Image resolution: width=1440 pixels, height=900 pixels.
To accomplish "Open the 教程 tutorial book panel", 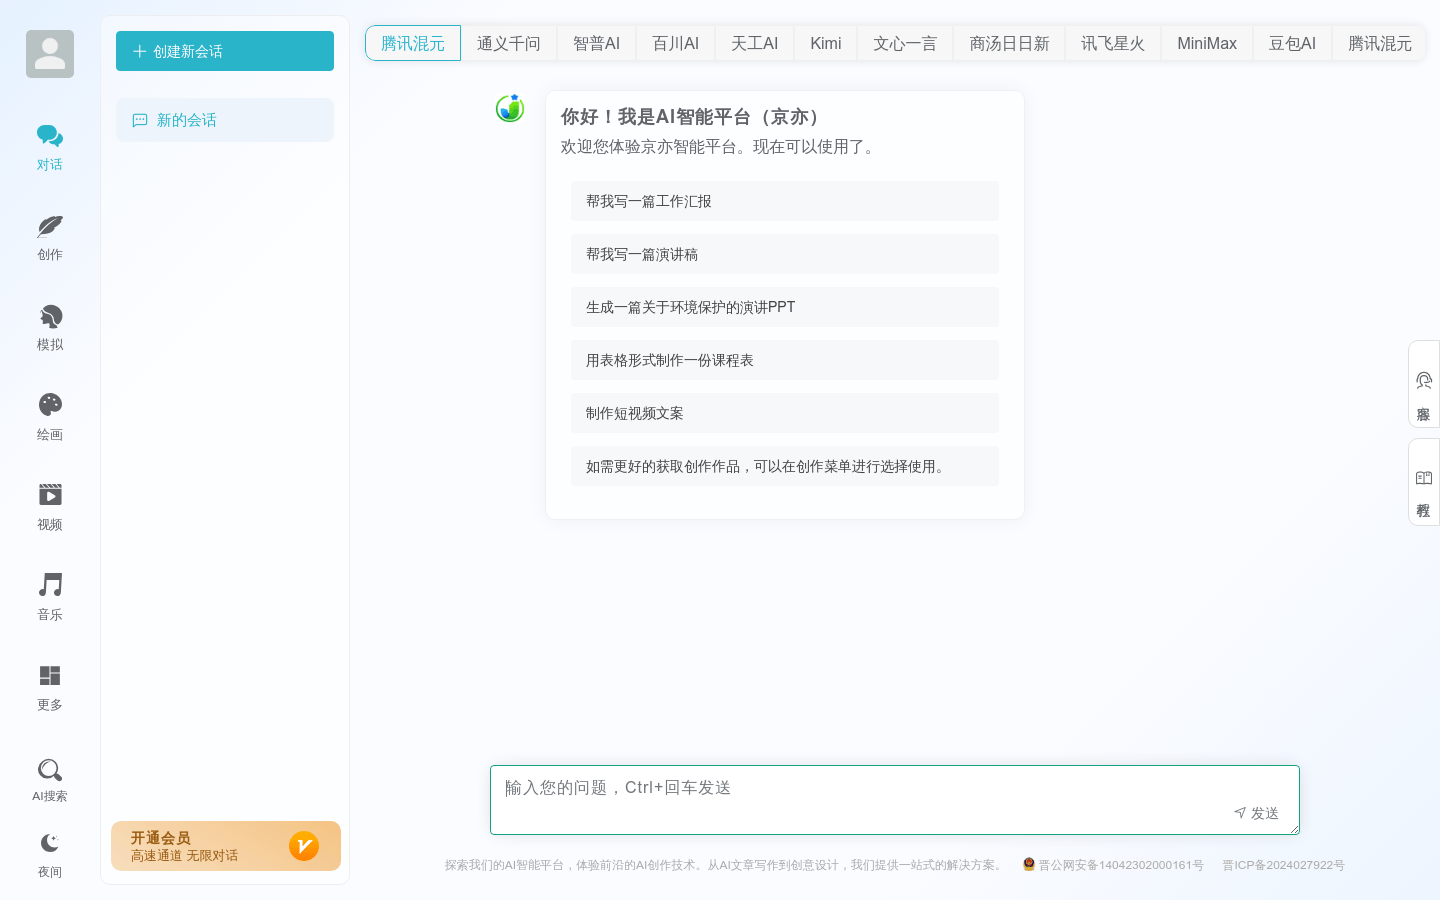I will 1424,482.
